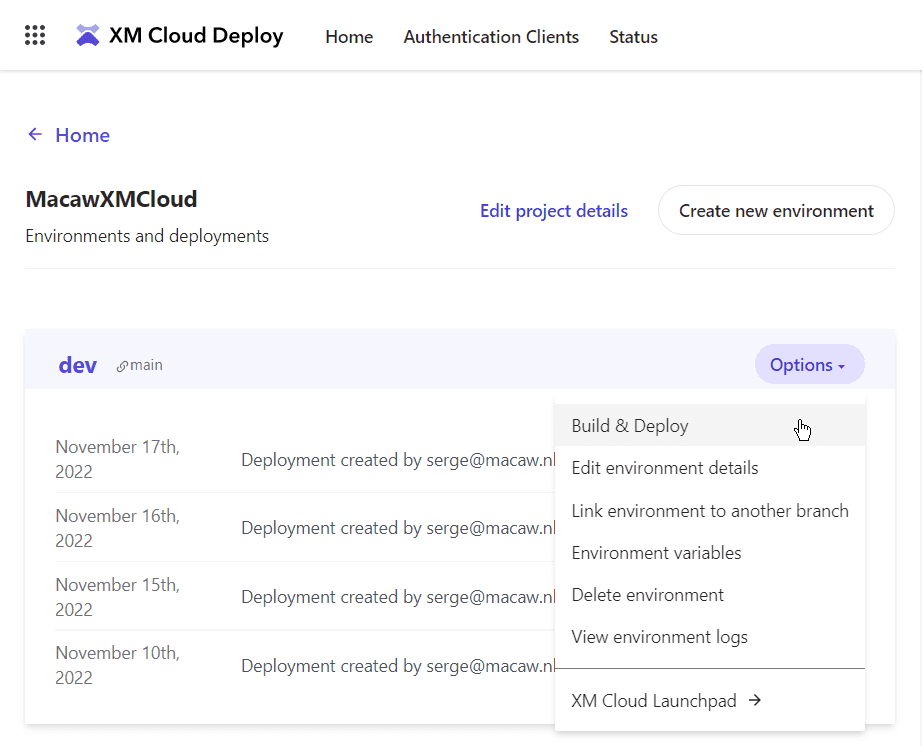Open the dev environment link
The image size is (922, 746).
click(77, 365)
